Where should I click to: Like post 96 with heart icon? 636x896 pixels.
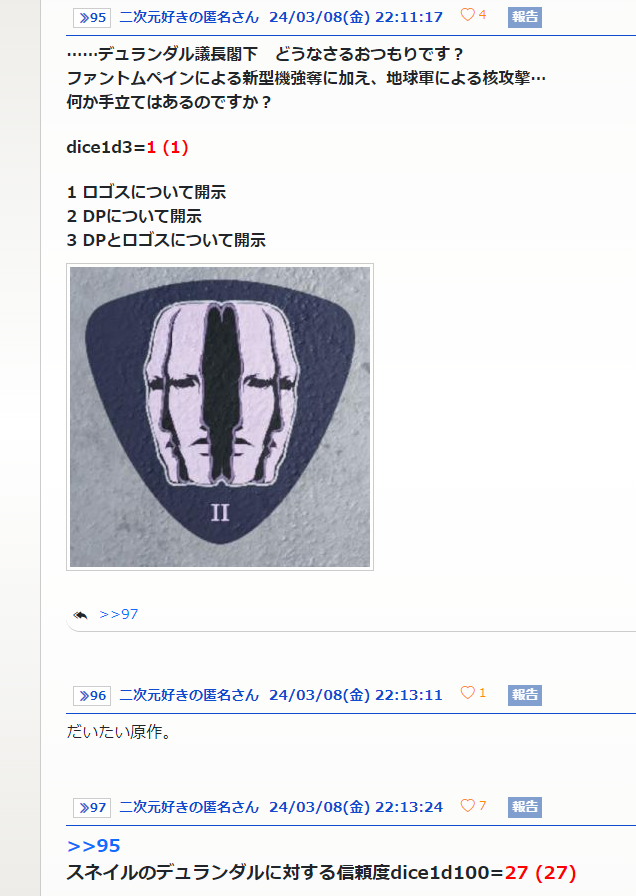click(467, 693)
